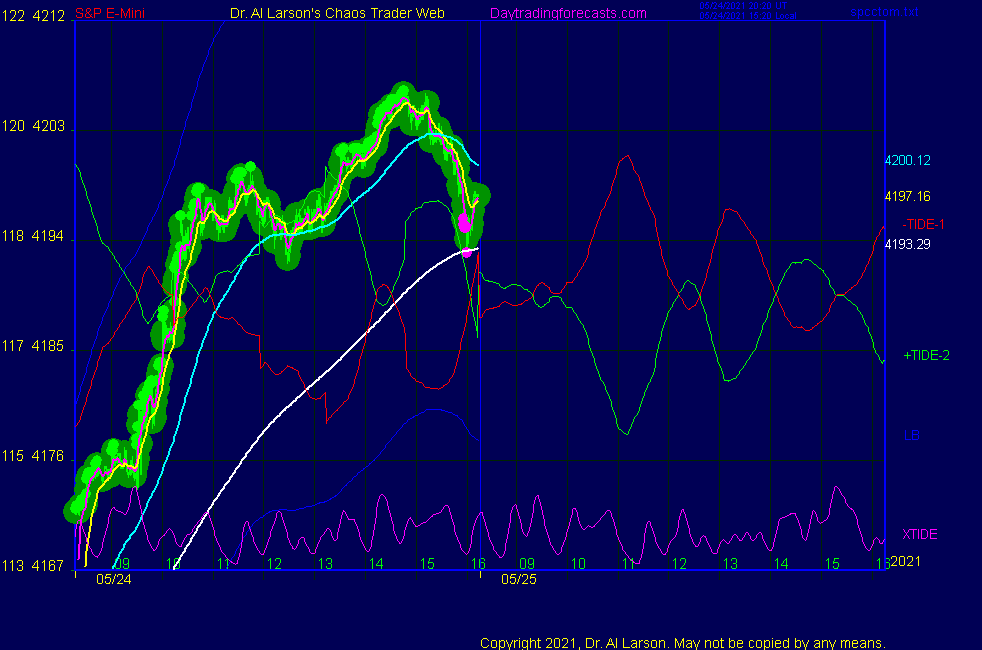Click the 09 hour label on 05/25
The image size is (982, 650).
pos(527,564)
